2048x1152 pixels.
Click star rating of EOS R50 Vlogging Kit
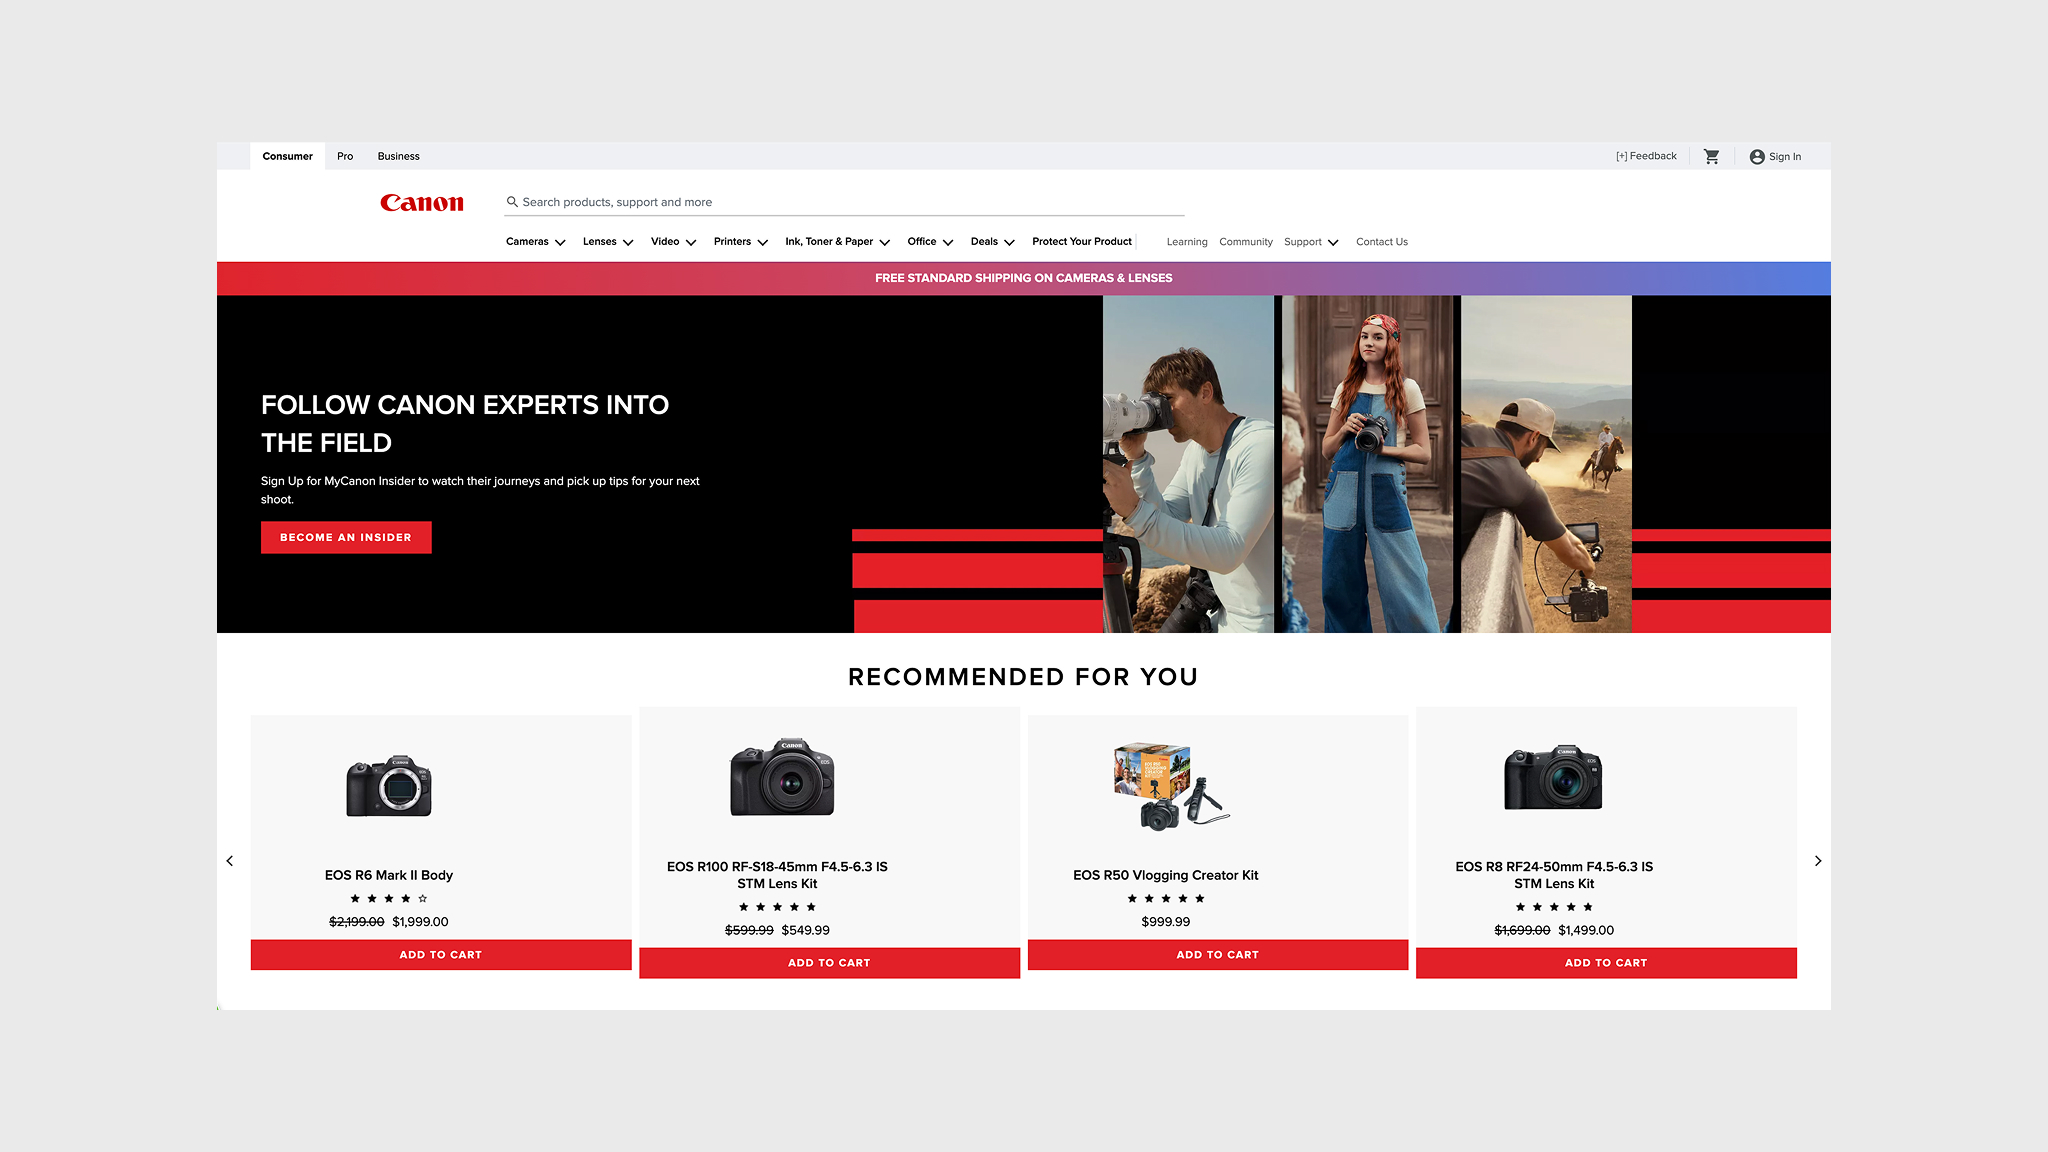(x=1165, y=899)
